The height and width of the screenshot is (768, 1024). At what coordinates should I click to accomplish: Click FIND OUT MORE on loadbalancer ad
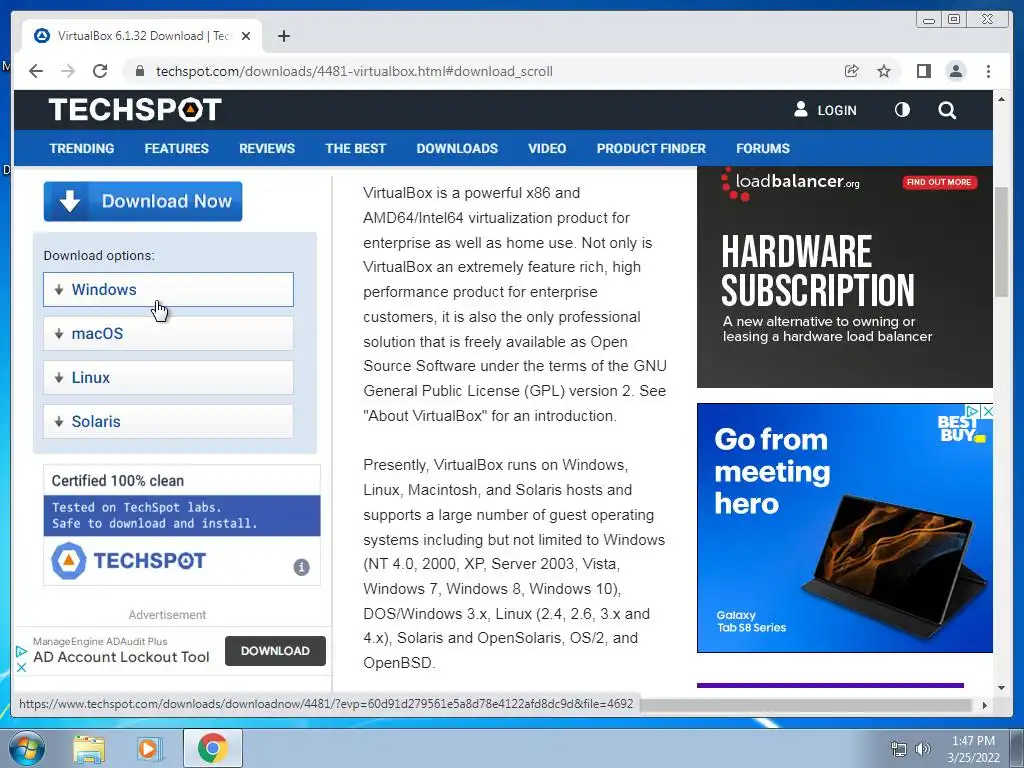pos(939,182)
